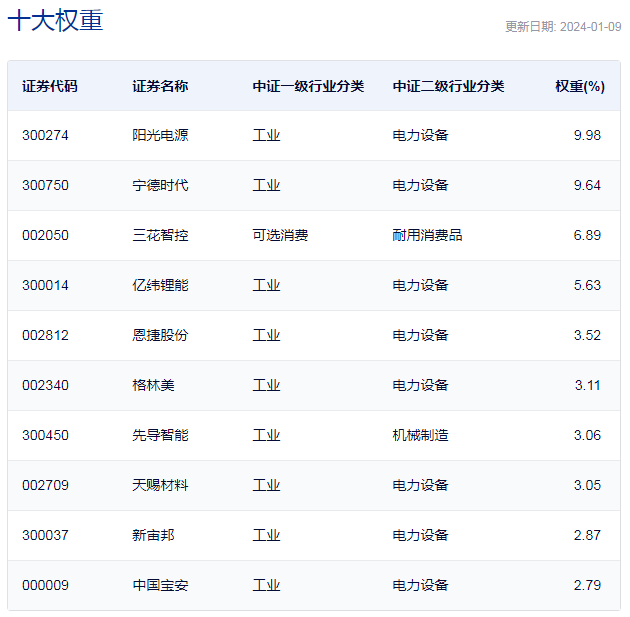Select the 中证一级行业分类 column header
This screenshot has height=617, width=630.
coord(308,86)
